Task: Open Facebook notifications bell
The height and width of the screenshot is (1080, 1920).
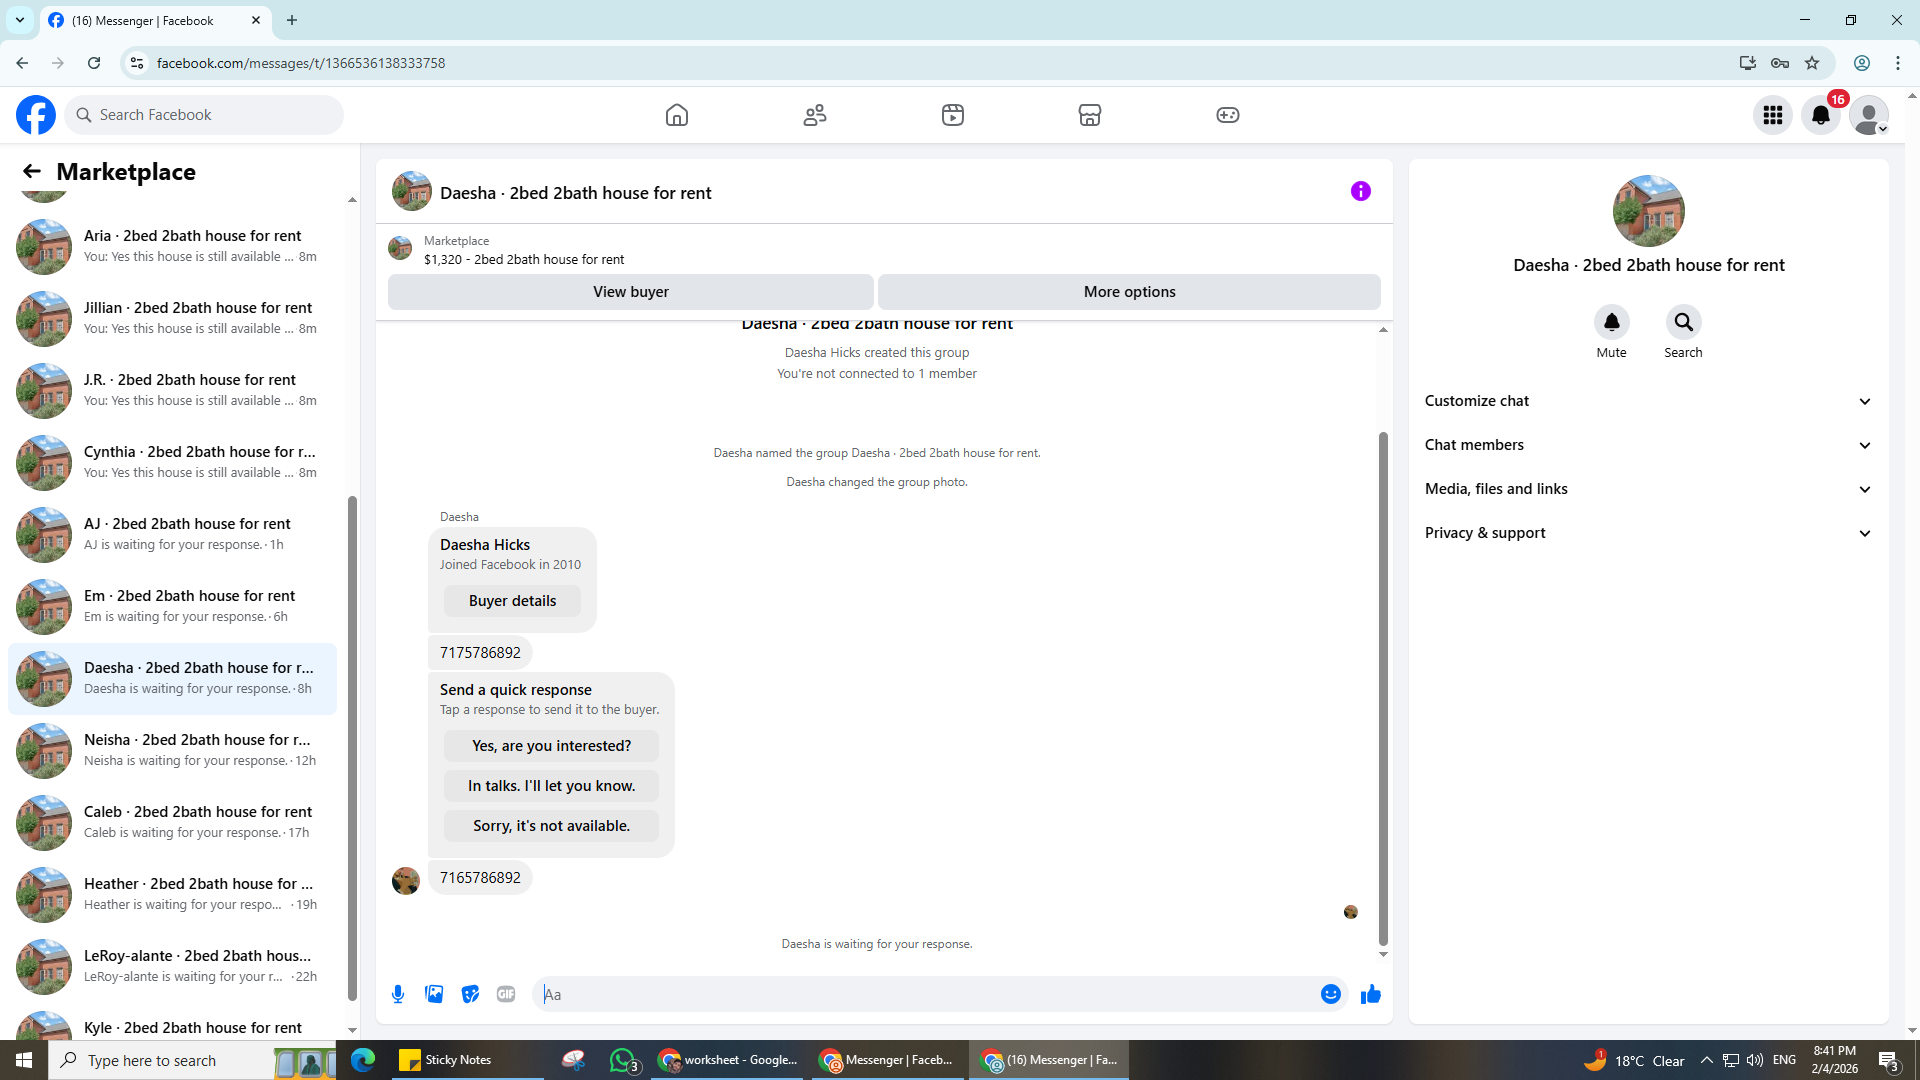Action: [x=1820, y=115]
